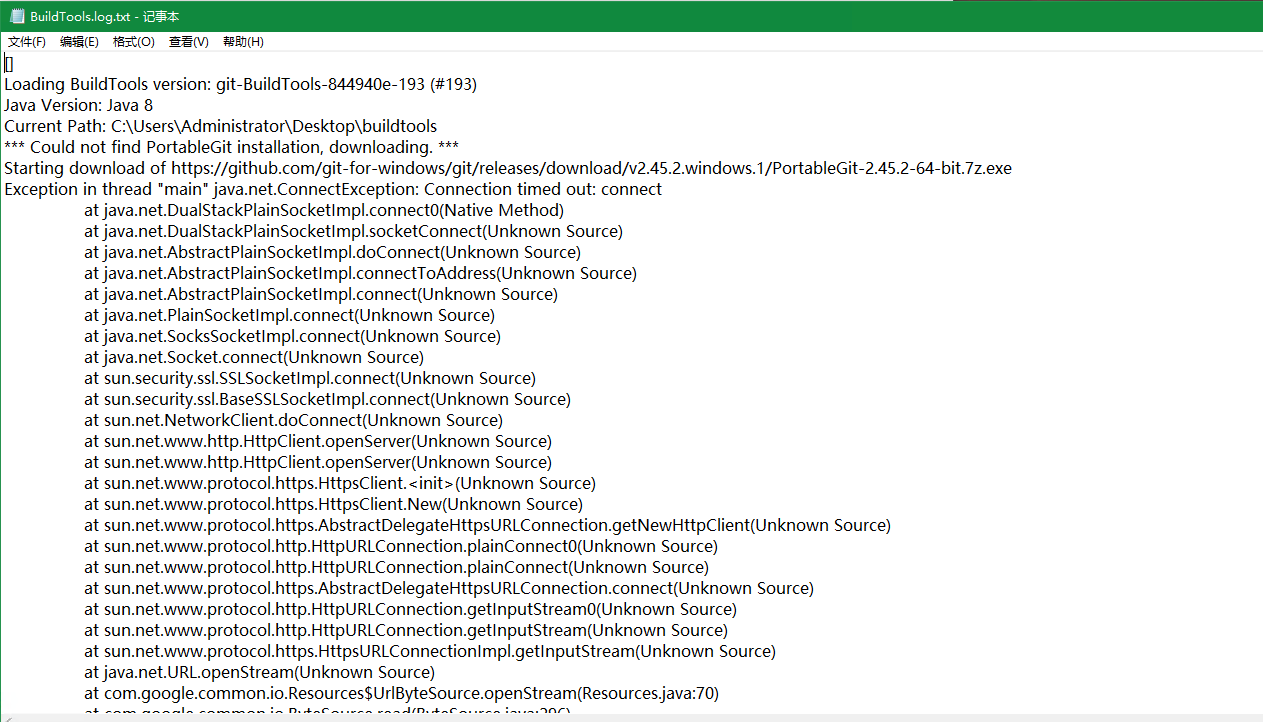Image resolution: width=1263 pixels, height=722 pixels.
Task: Click the 'java.net.URL.openStream' stack line
Action: pyautogui.click(x=259, y=672)
